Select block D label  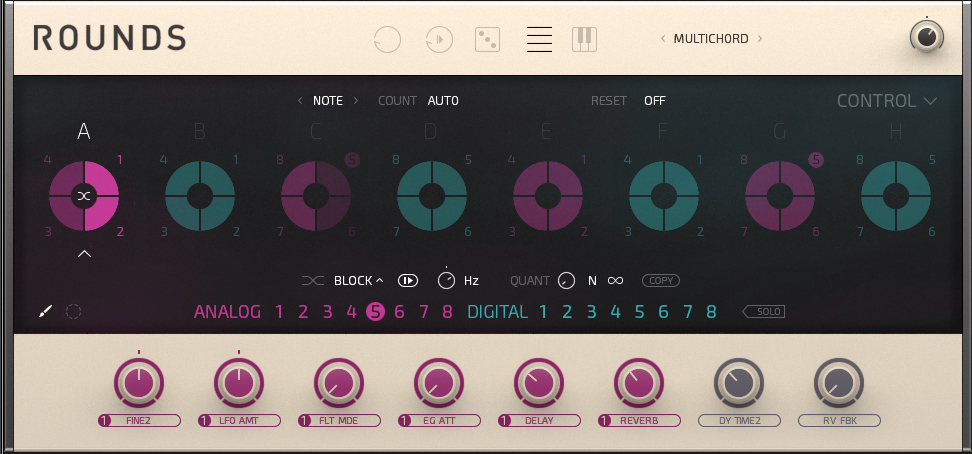coord(431,131)
